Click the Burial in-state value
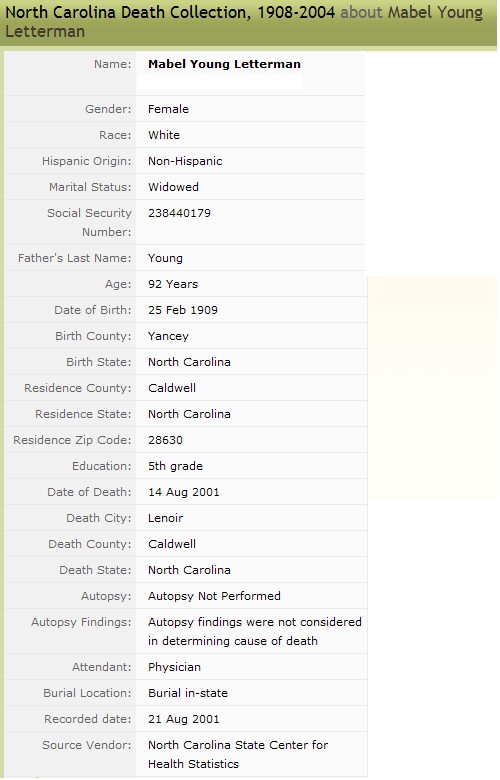500x780 pixels. pos(188,693)
